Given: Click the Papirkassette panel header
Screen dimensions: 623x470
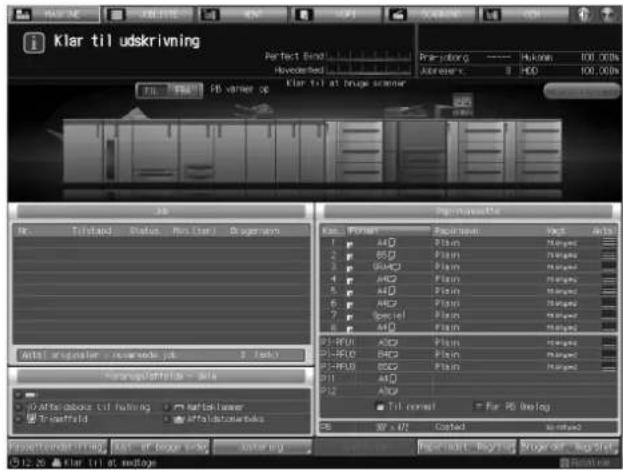Looking at the screenshot, I should coord(467,211).
